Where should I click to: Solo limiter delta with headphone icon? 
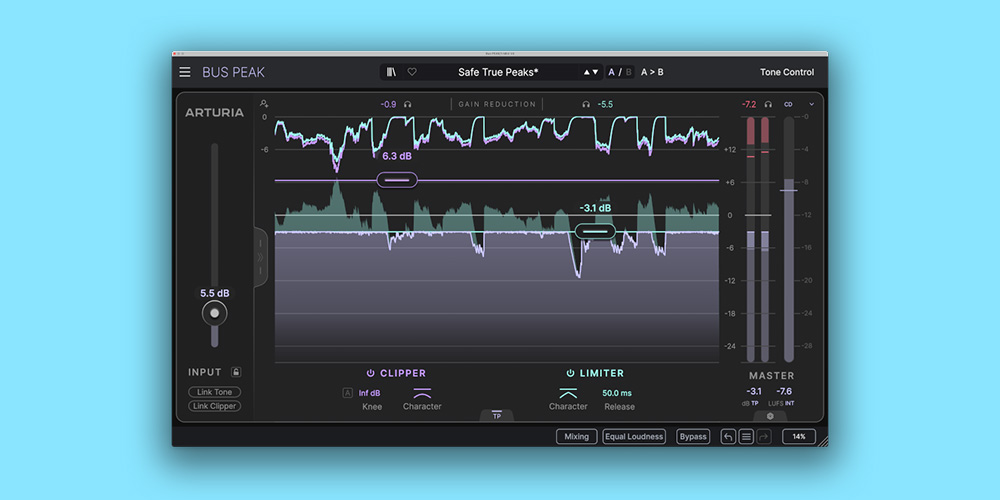[586, 104]
